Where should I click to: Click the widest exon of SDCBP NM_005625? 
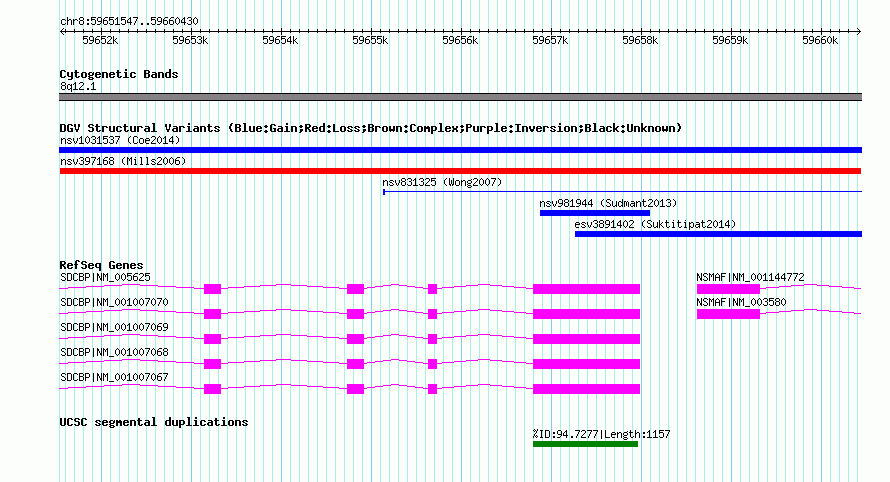pos(586,289)
